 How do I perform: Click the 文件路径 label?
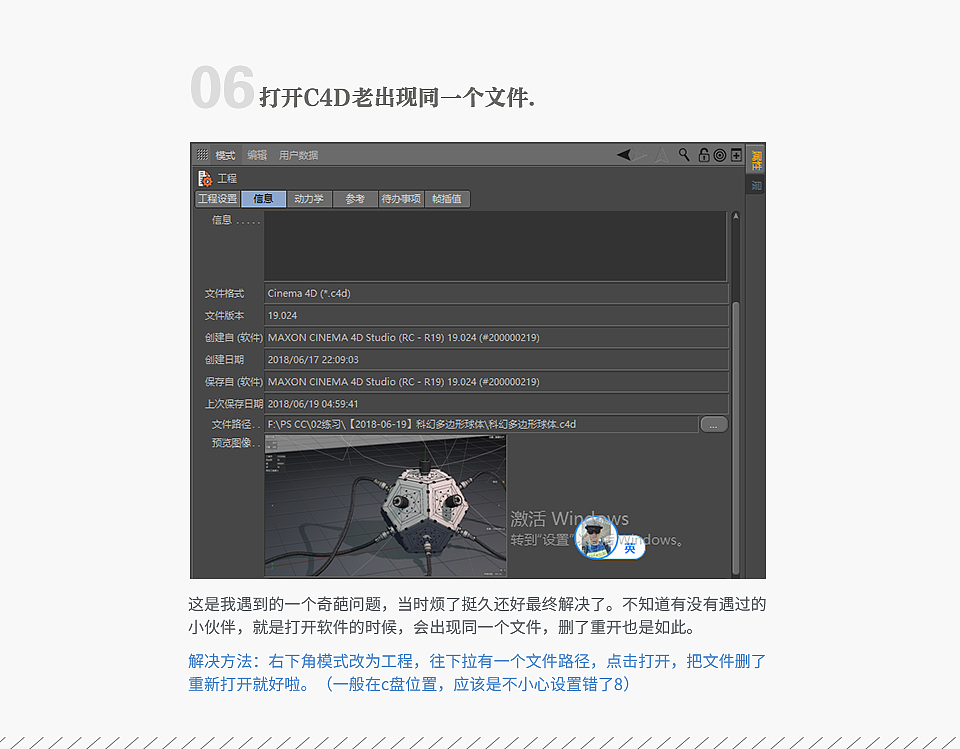(231, 424)
